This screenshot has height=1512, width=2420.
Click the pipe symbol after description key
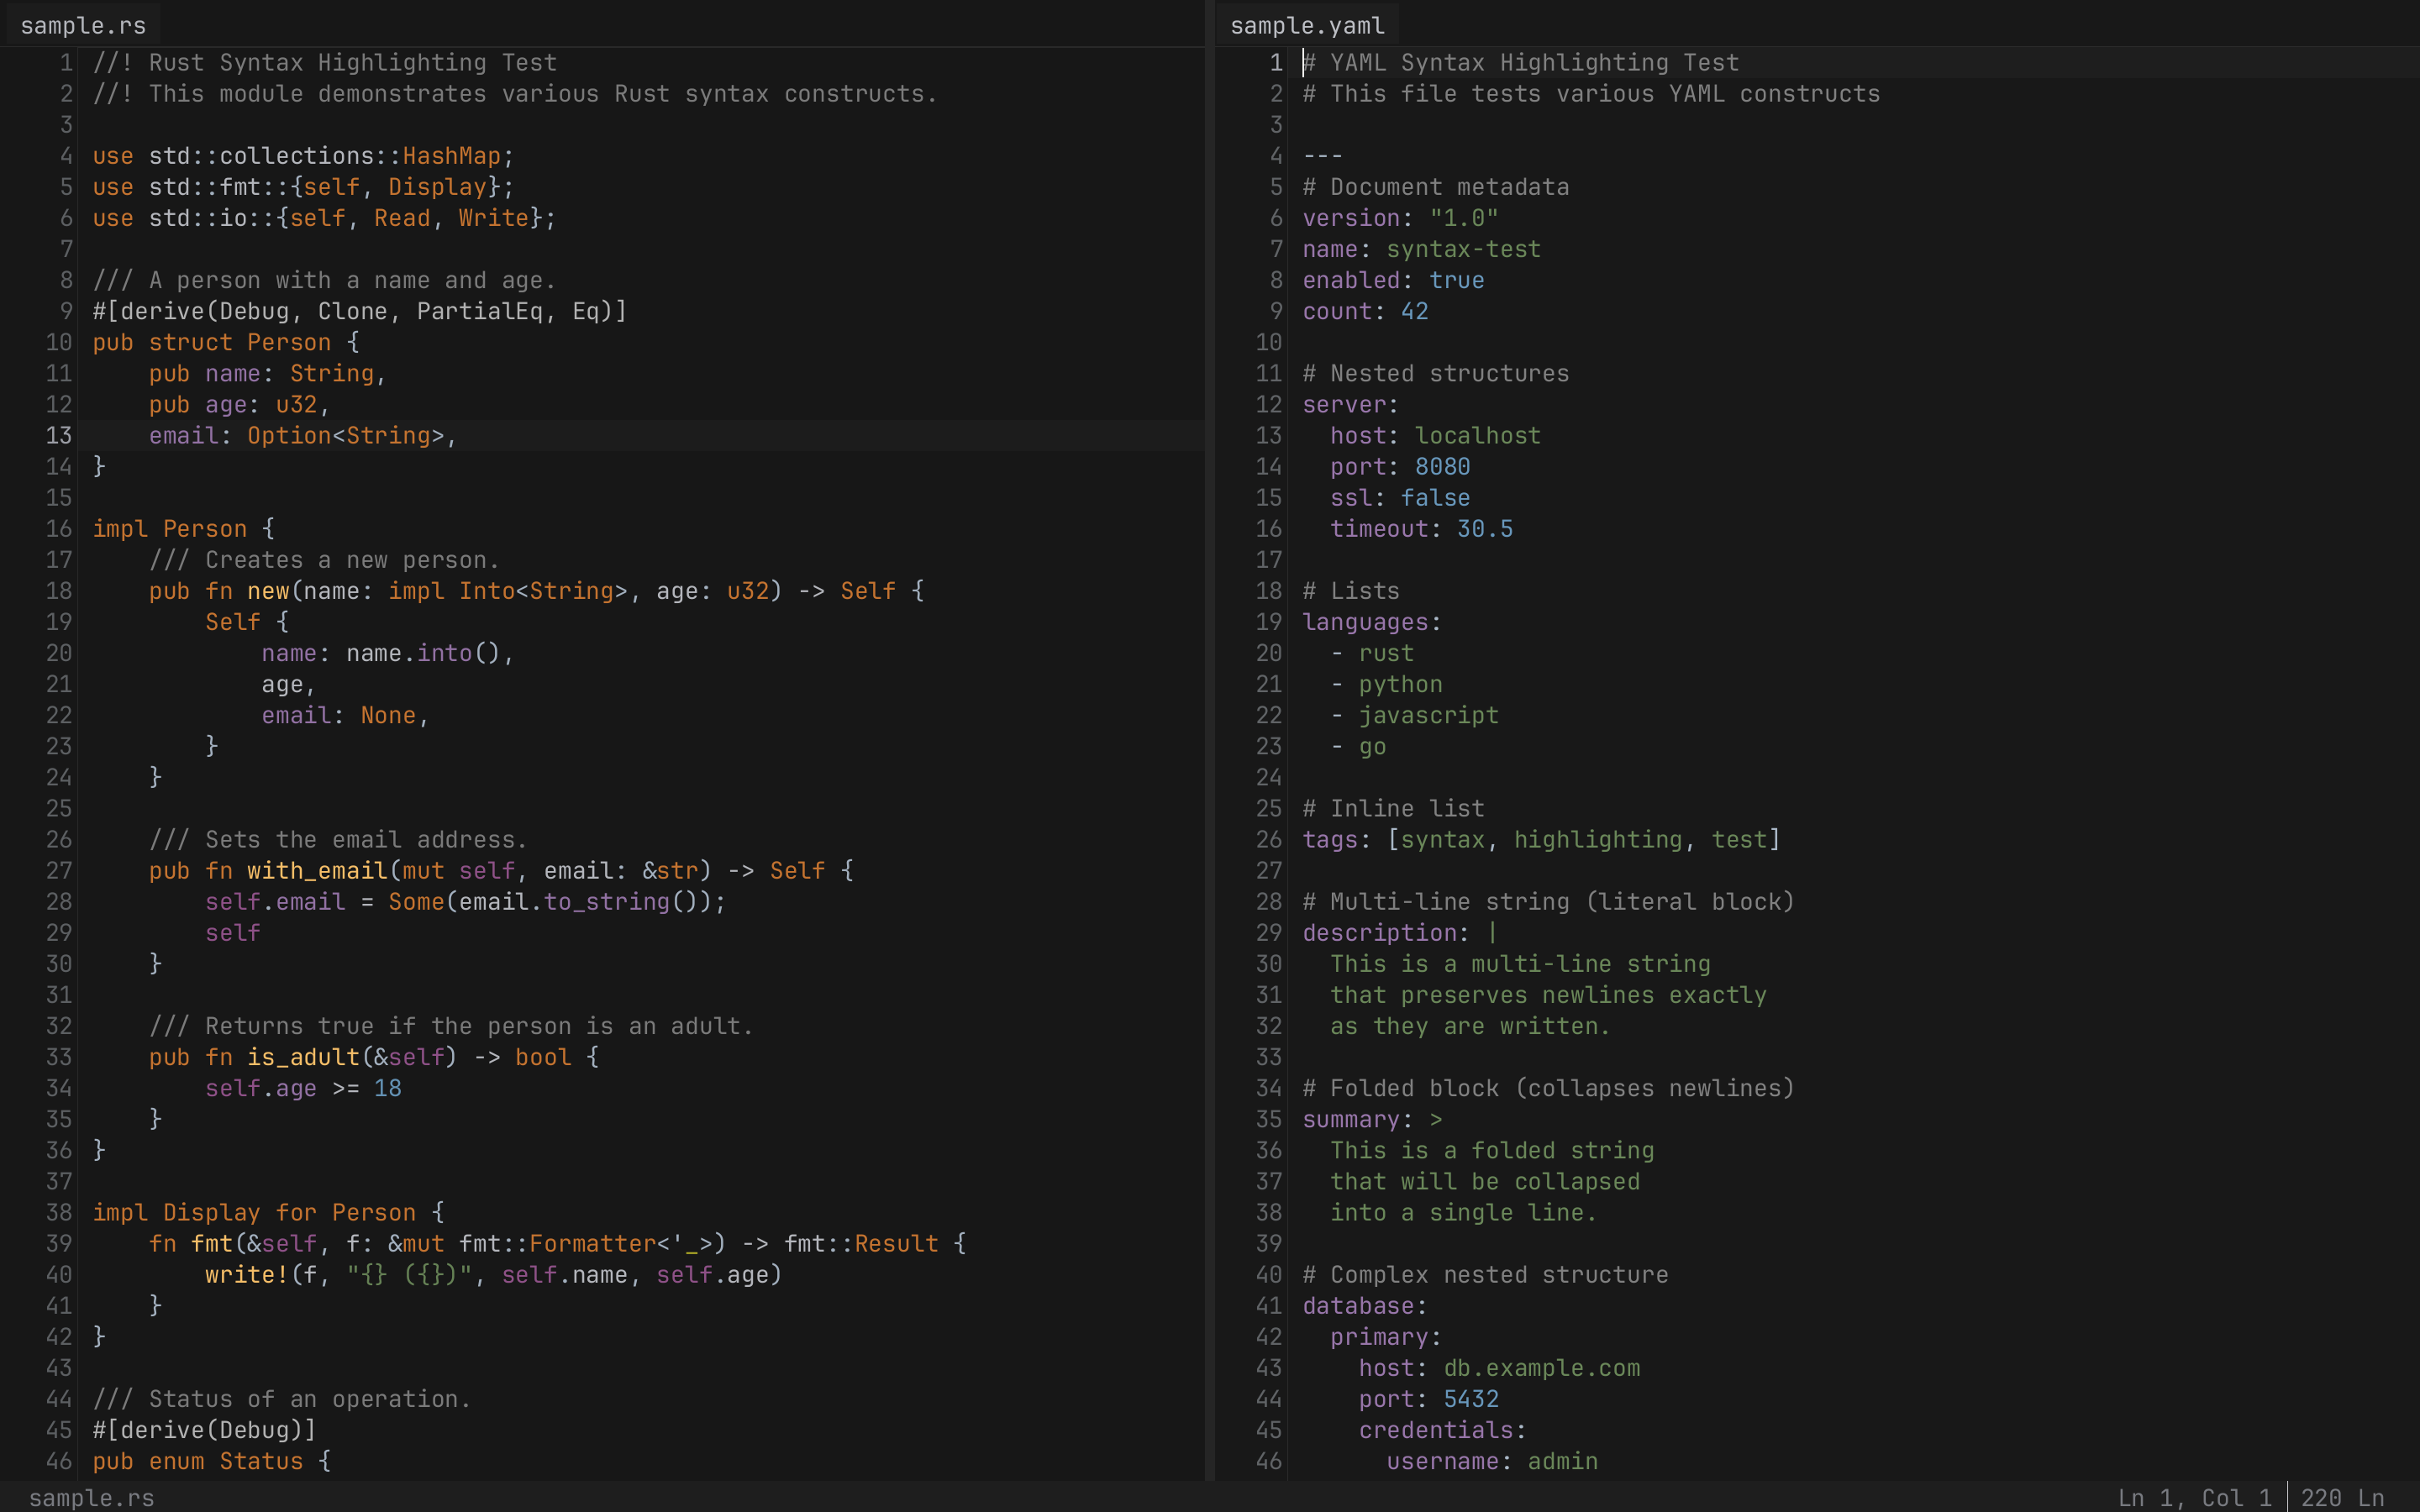click(1493, 932)
